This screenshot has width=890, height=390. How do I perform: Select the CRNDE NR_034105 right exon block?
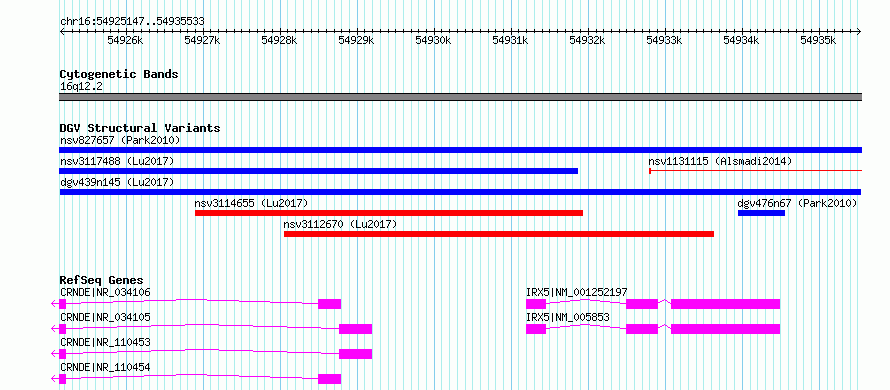[x=355, y=329]
